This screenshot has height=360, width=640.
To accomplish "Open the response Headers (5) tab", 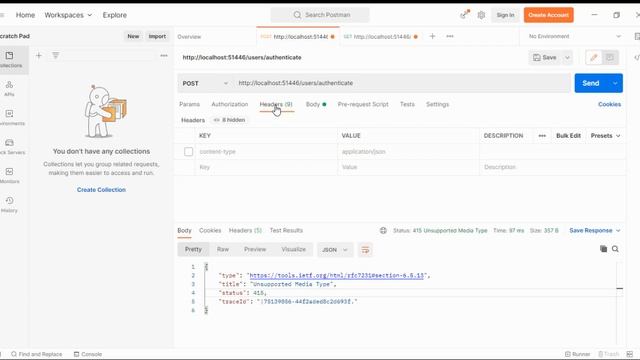I will (245, 231).
